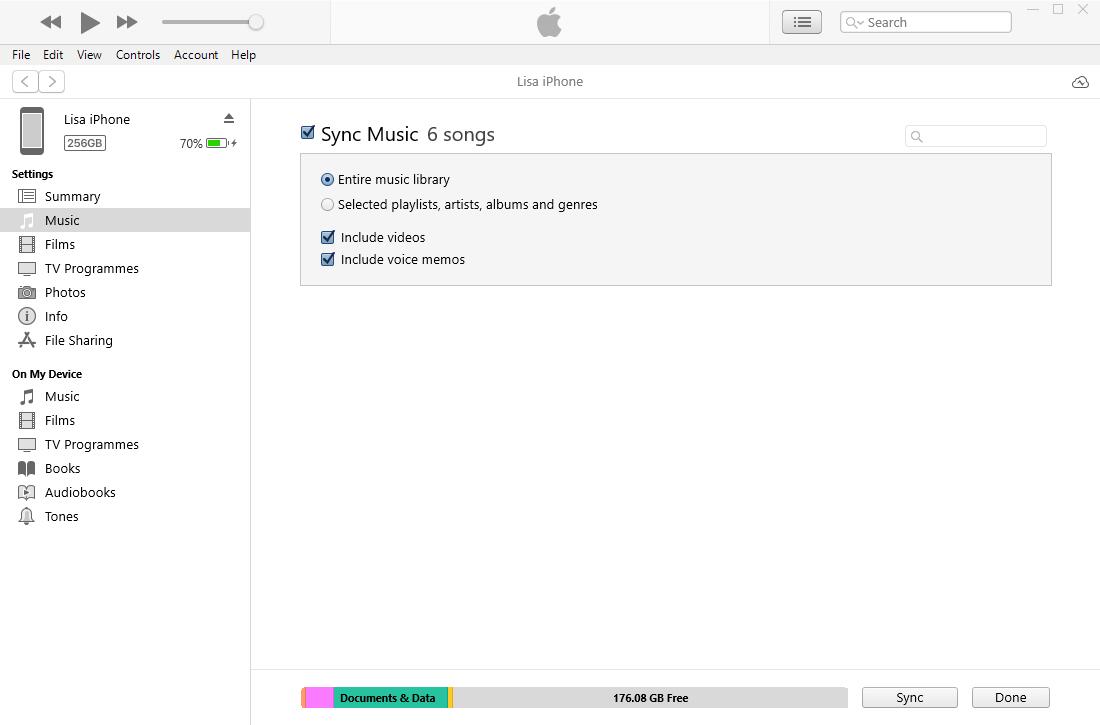Click the iCloud download status icon
This screenshot has width=1100, height=725.
[1080, 82]
